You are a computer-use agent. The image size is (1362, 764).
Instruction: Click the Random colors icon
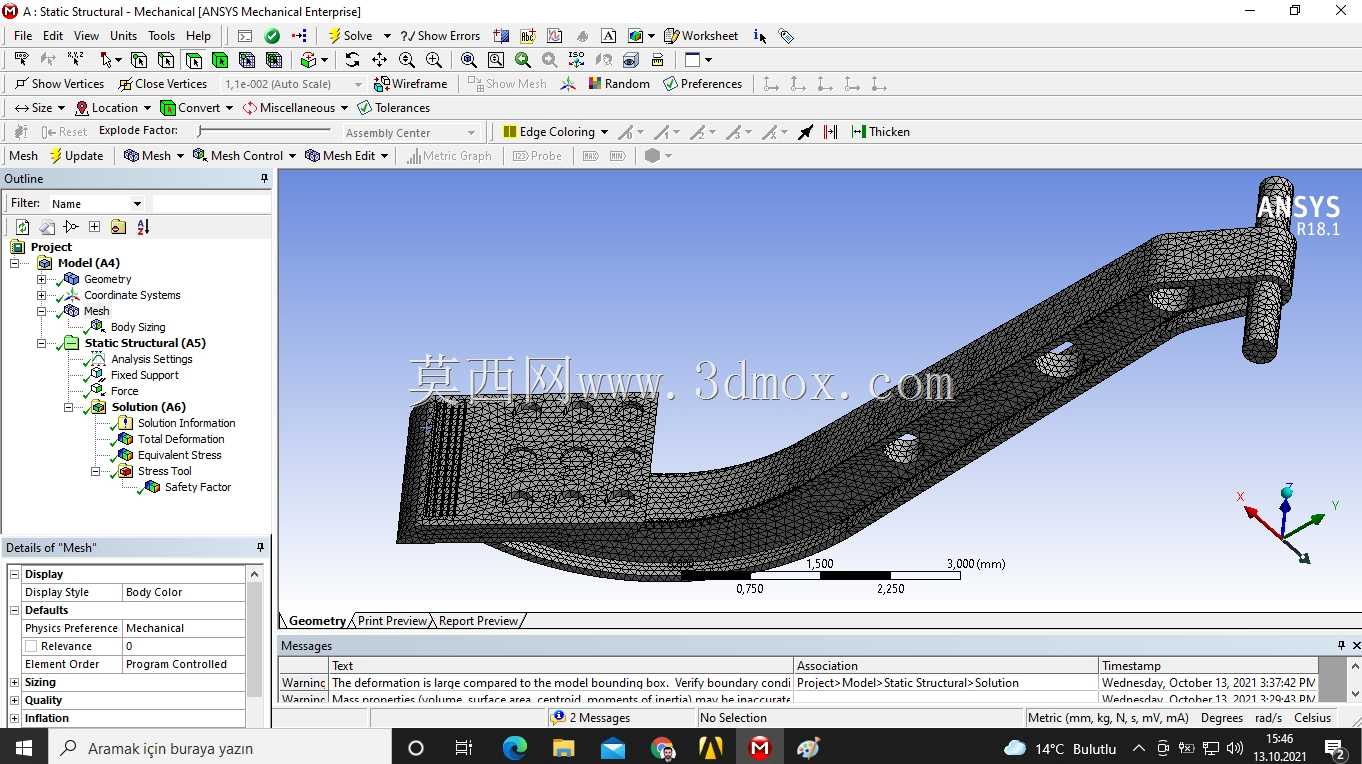[619, 84]
